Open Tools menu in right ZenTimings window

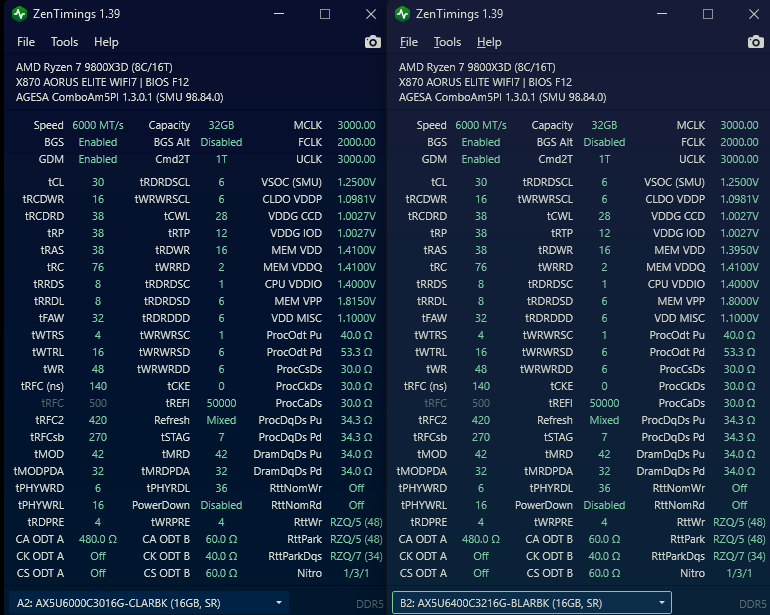tap(447, 42)
